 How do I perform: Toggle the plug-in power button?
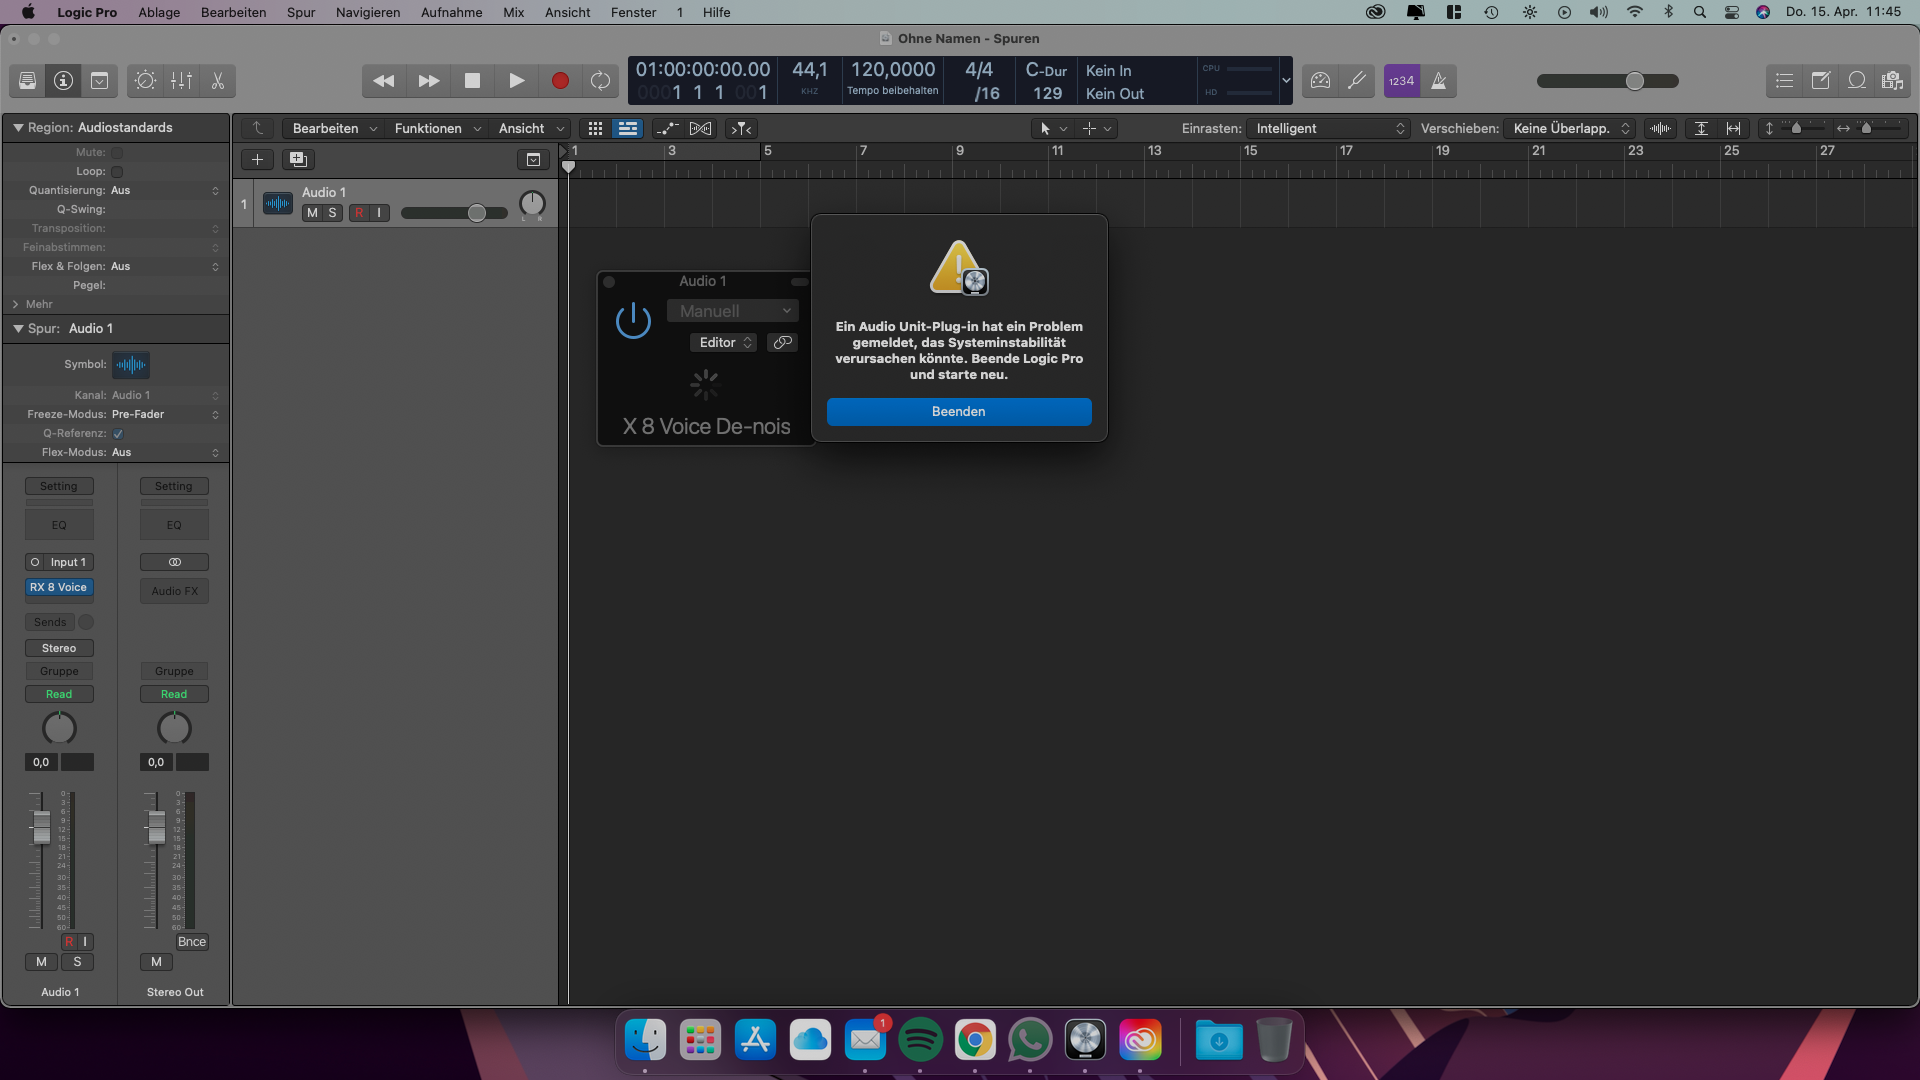coord(633,321)
